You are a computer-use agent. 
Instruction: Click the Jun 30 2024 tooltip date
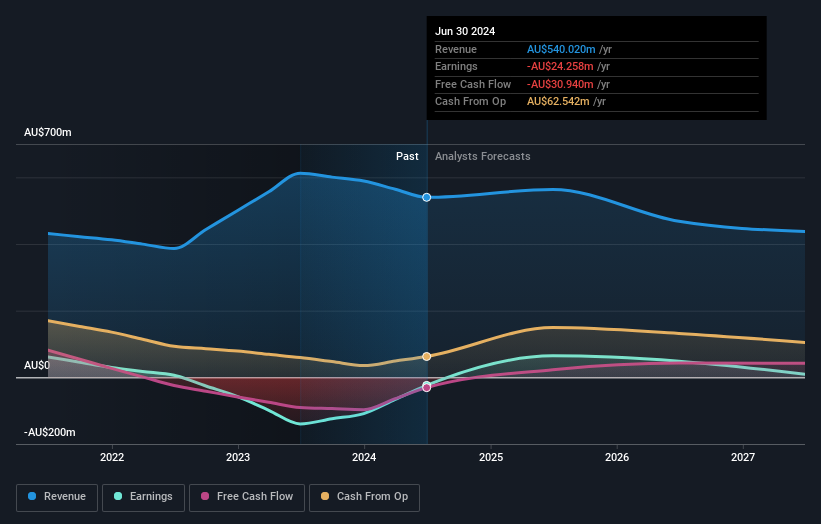click(465, 31)
